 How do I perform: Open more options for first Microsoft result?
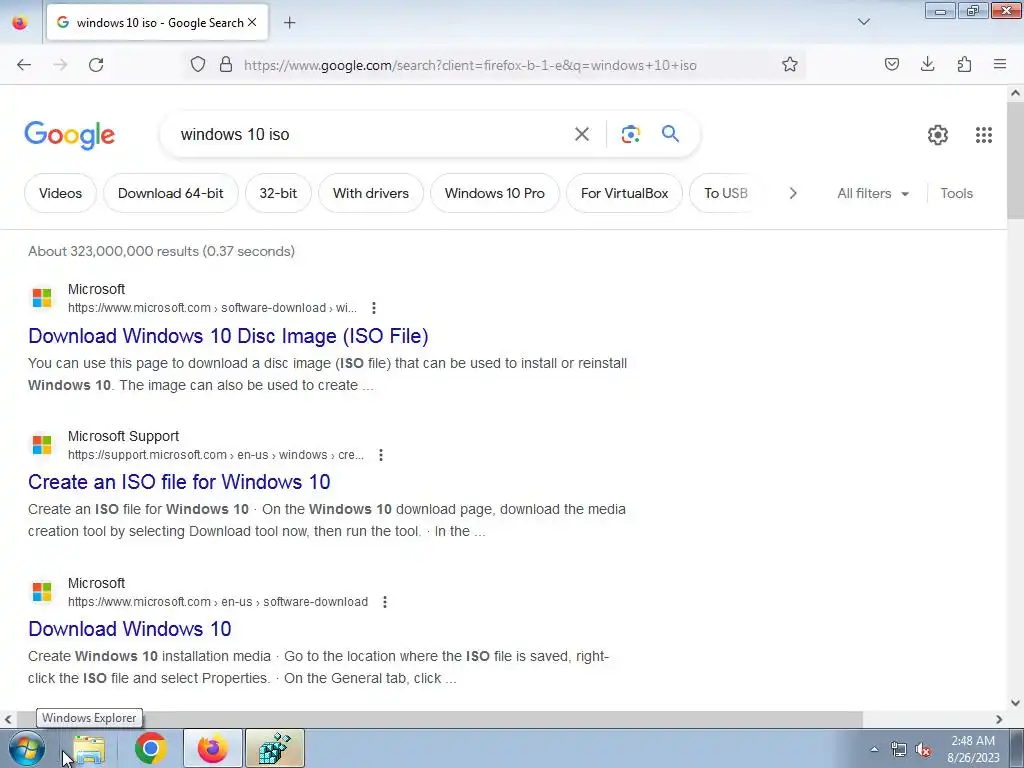pos(374,308)
